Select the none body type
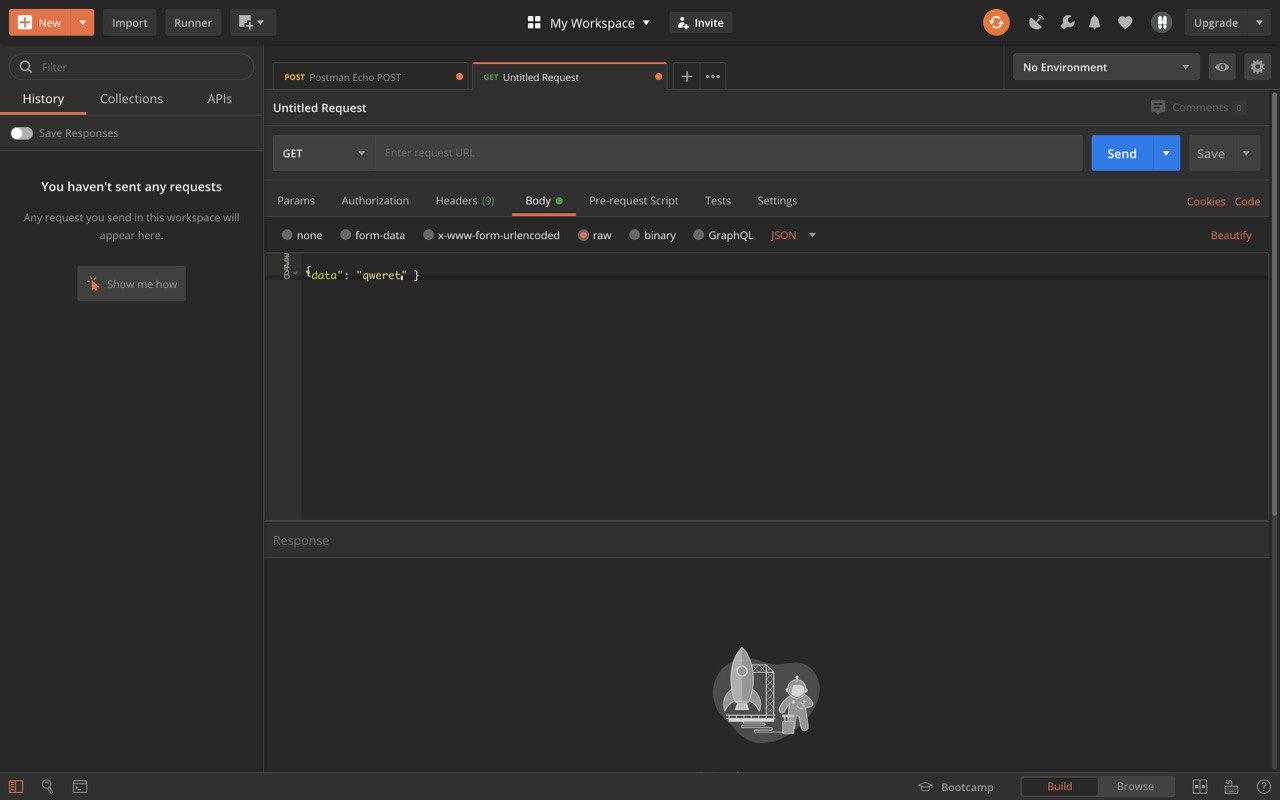This screenshot has height=800, width=1280. [x=287, y=235]
